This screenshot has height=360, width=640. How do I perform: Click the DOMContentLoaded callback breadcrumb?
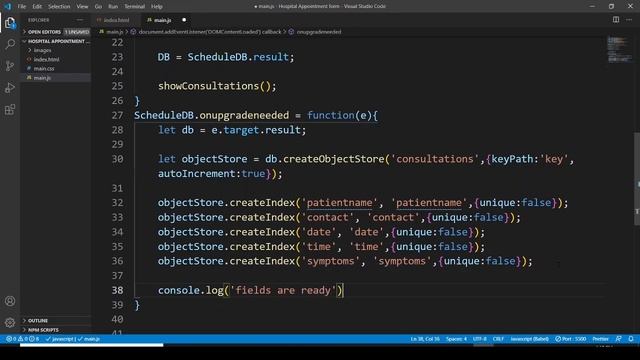(209, 32)
